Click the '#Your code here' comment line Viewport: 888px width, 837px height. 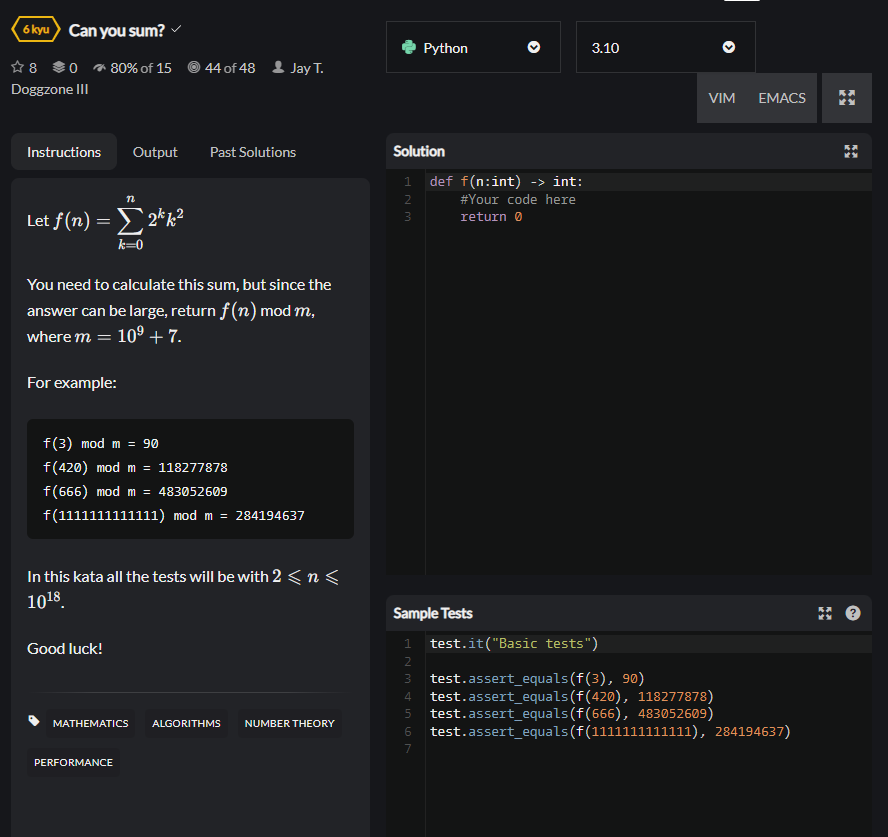[x=518, y=199]
